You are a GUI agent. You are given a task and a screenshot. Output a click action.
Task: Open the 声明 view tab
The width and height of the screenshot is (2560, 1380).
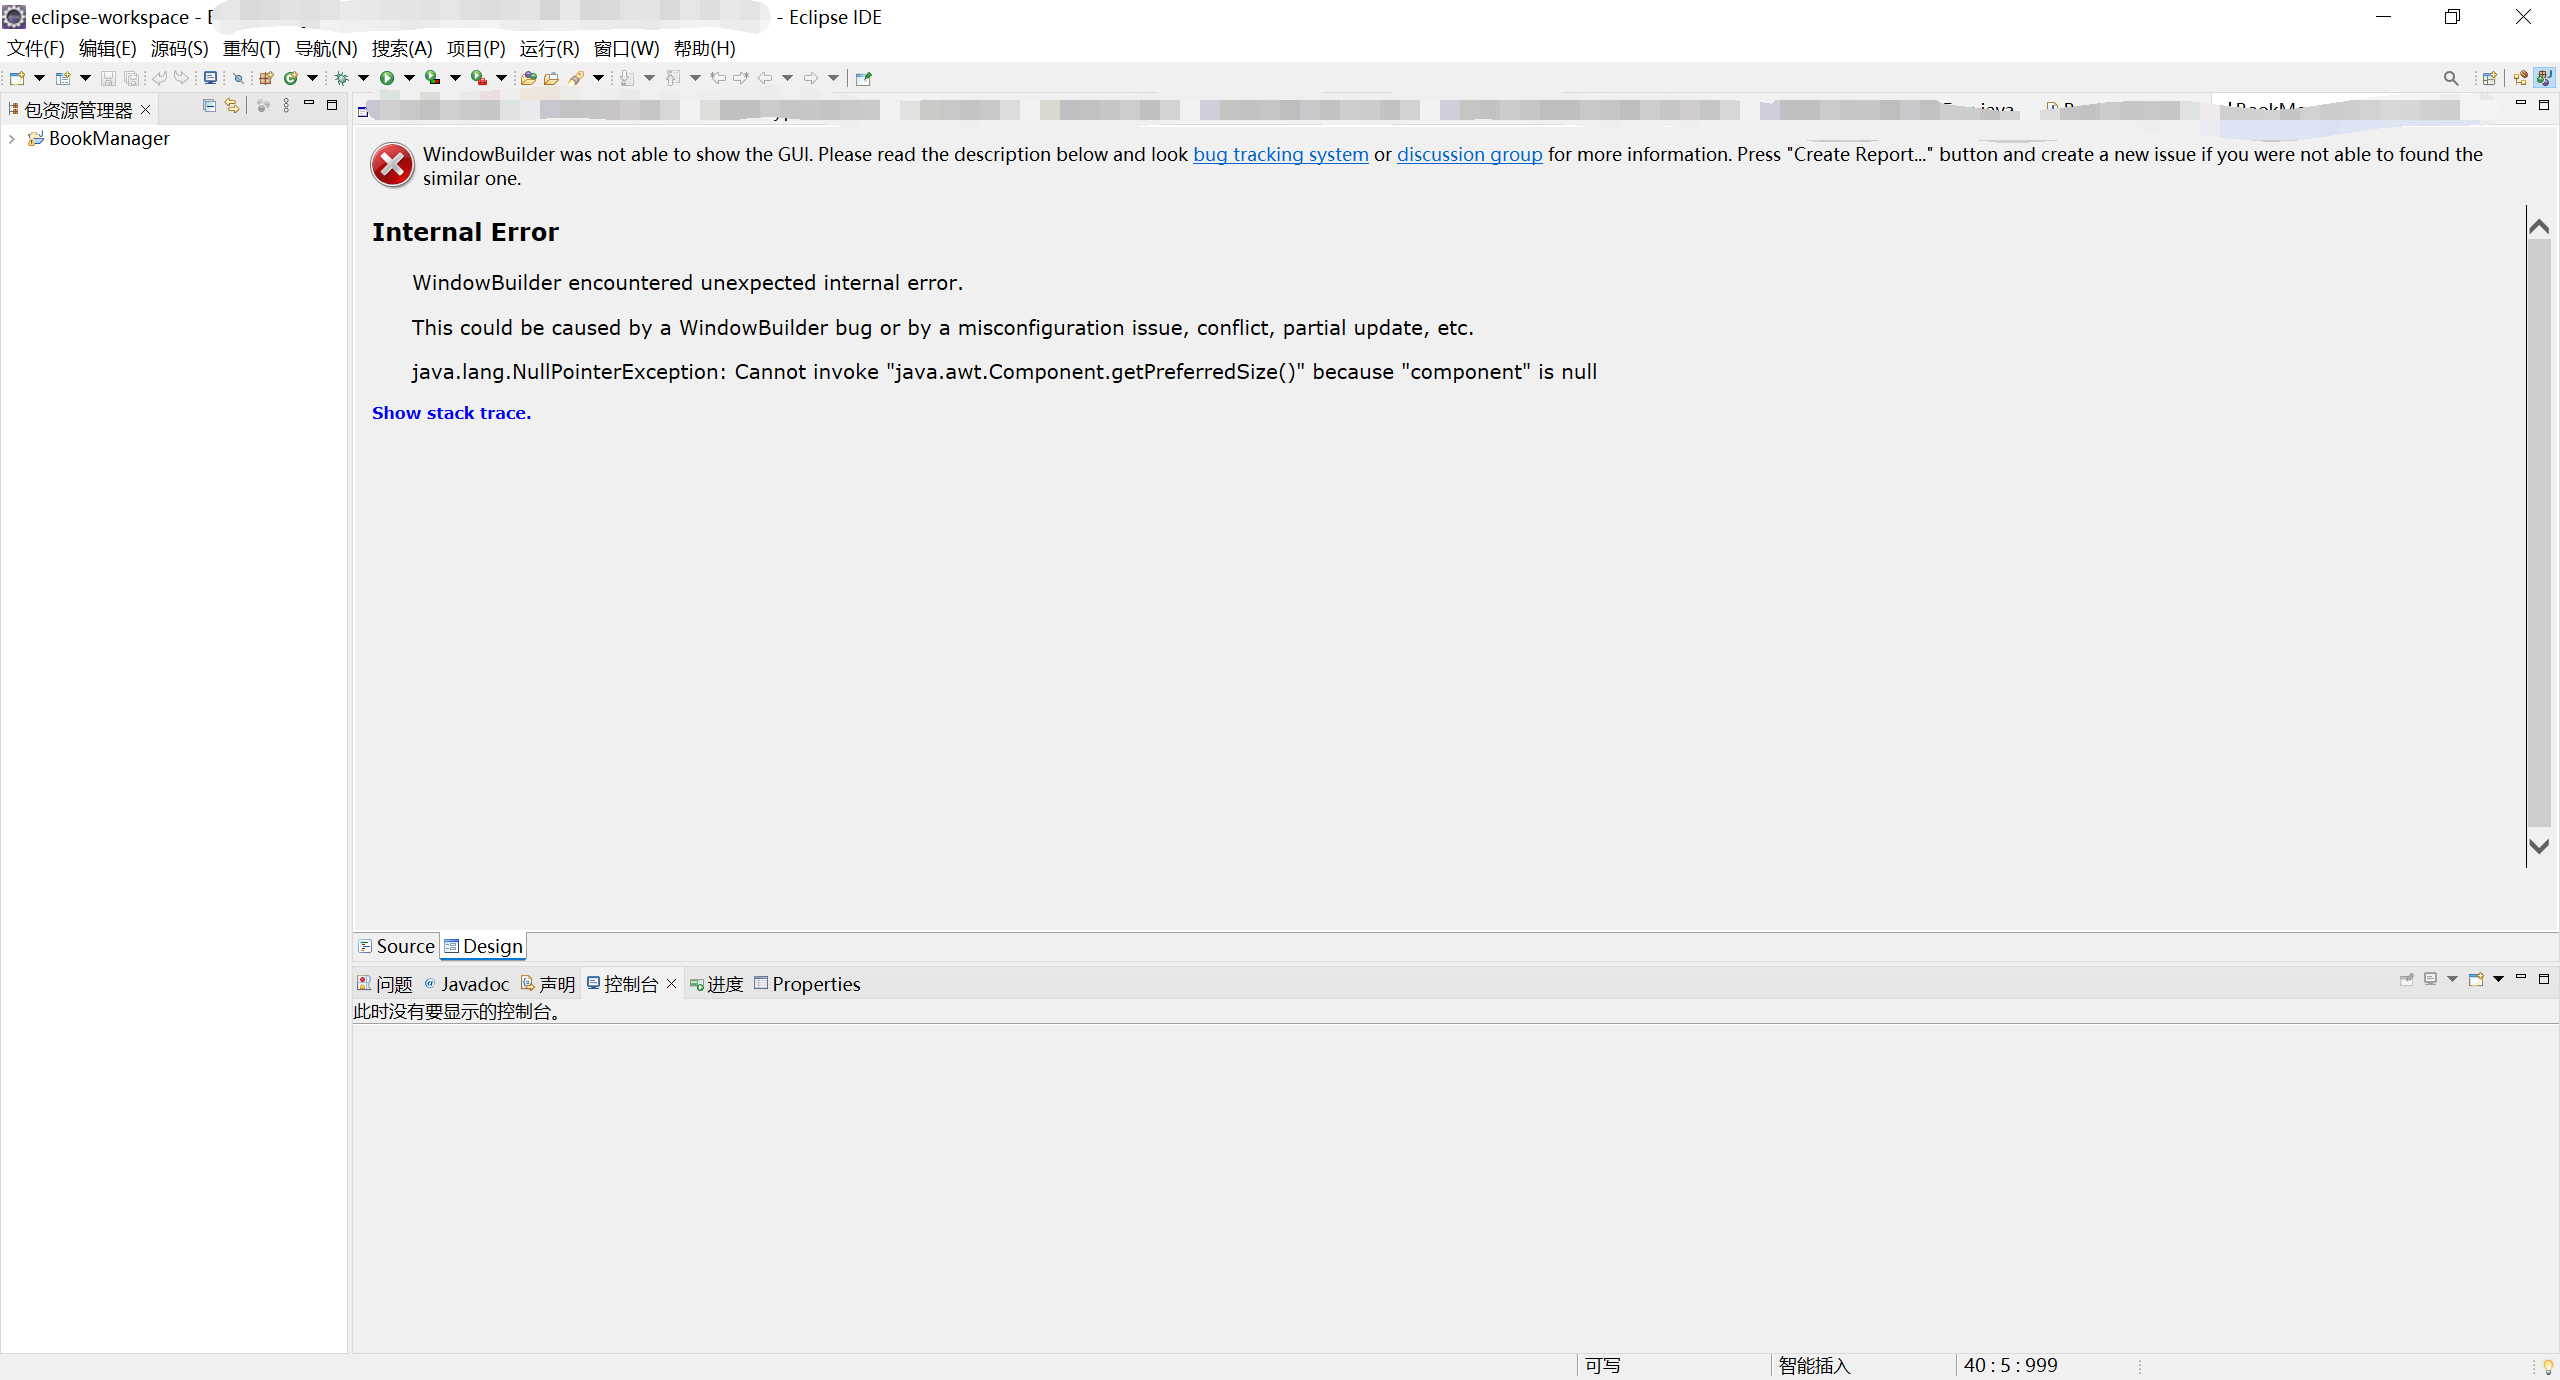(548, 984)
